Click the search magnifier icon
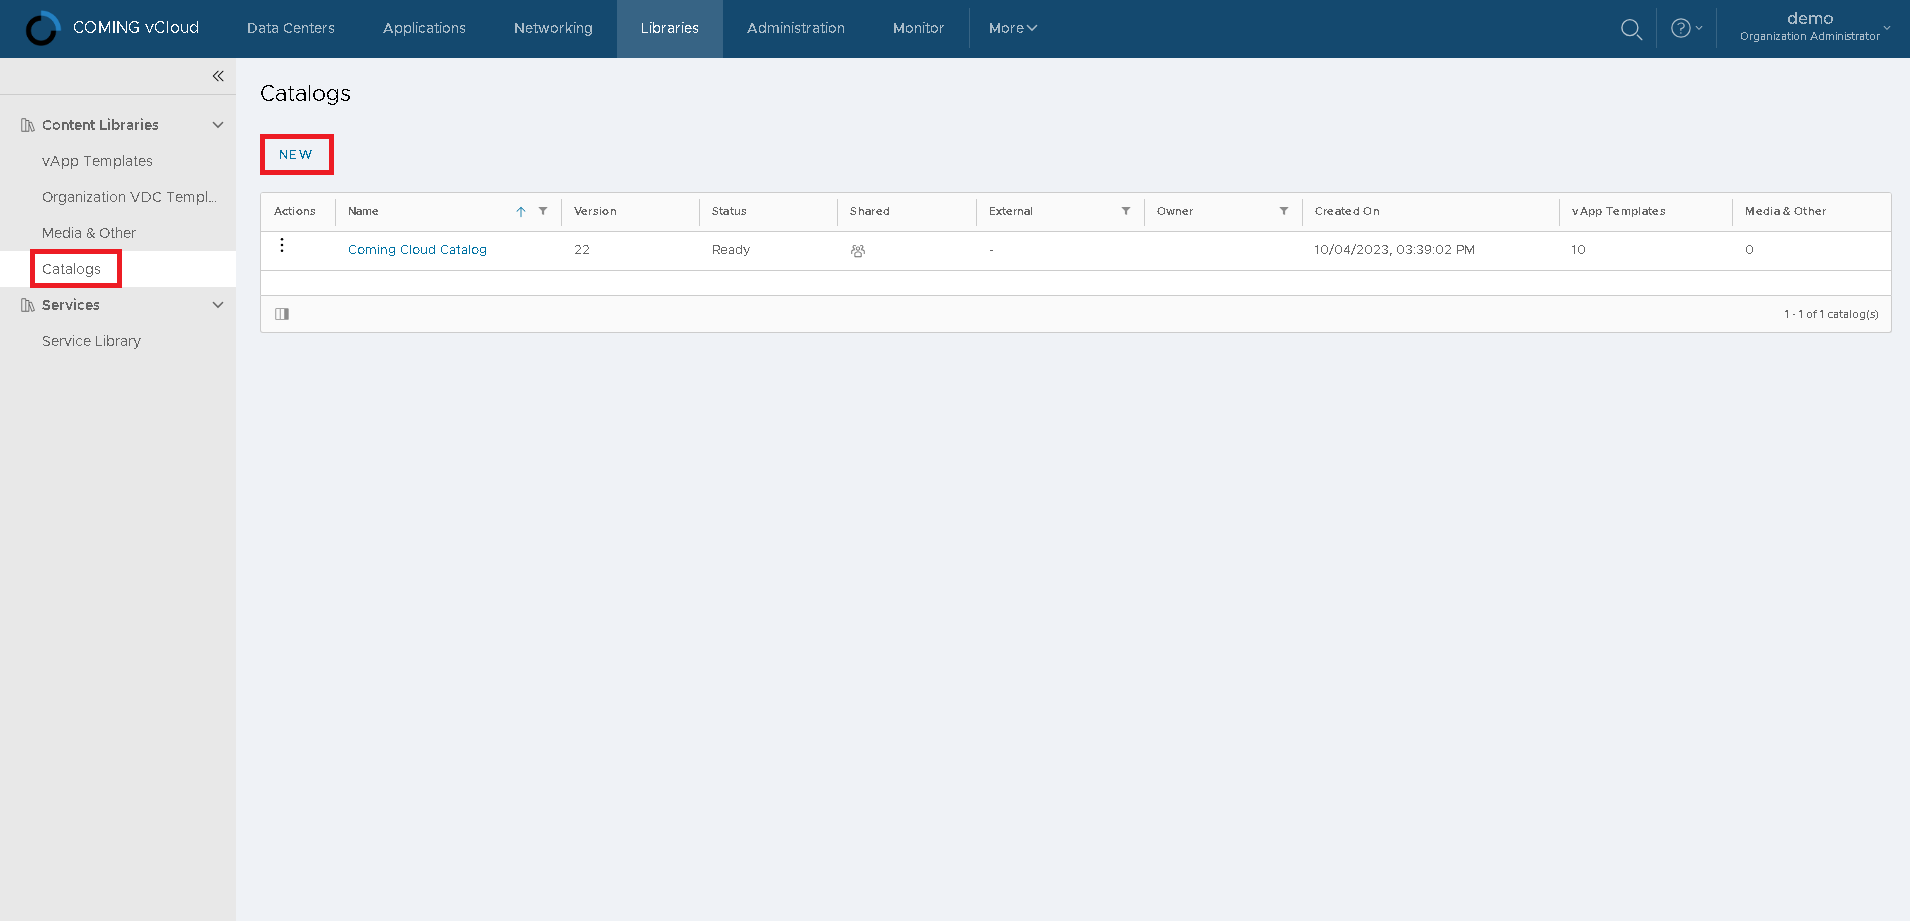 pyautogui.click(x=1631, y=29)
